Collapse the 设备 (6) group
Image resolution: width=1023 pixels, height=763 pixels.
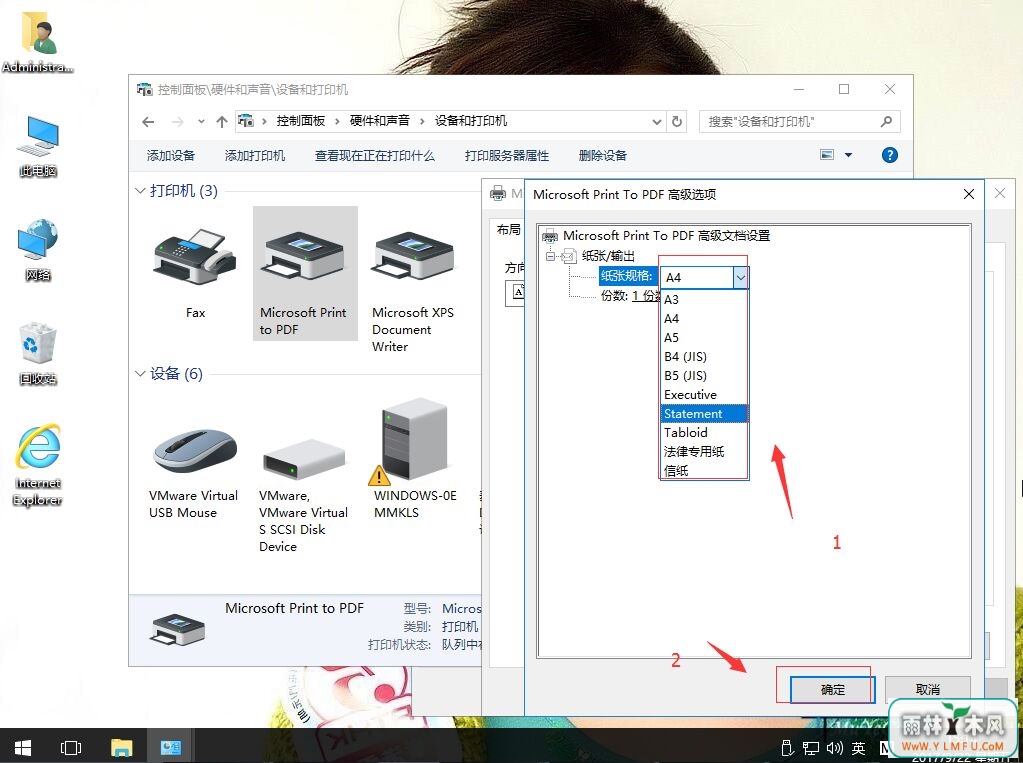pyautogui.click(x=140, y=373)
